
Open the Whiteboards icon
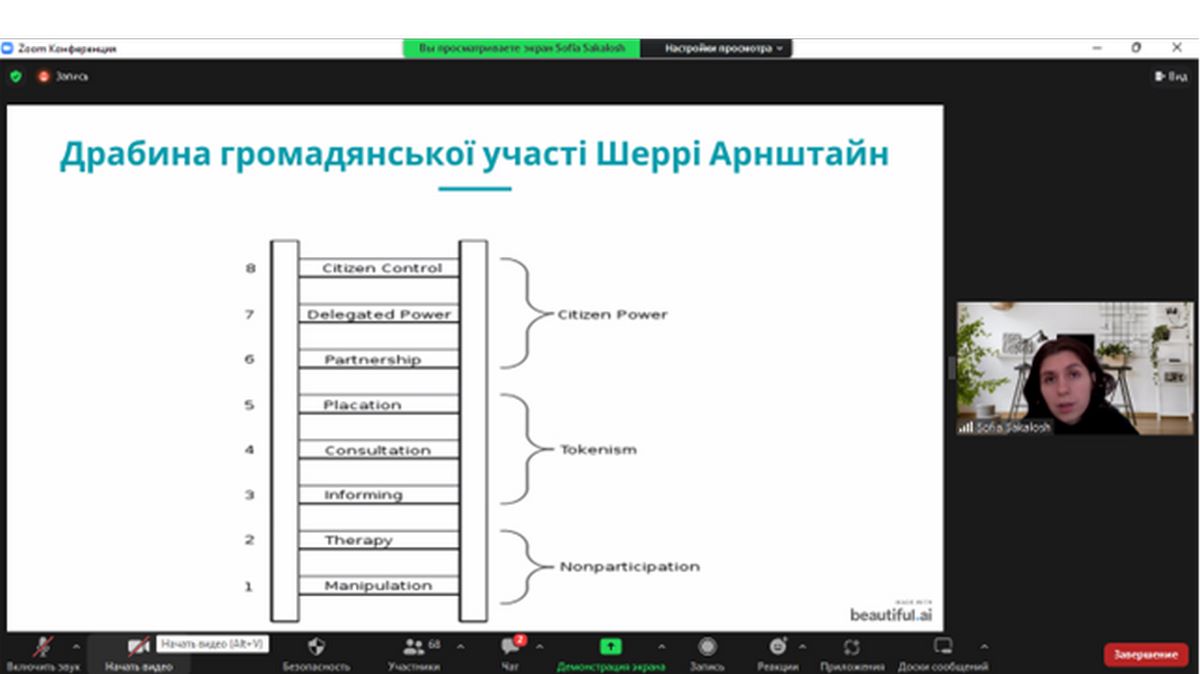(x=942, y=648)
